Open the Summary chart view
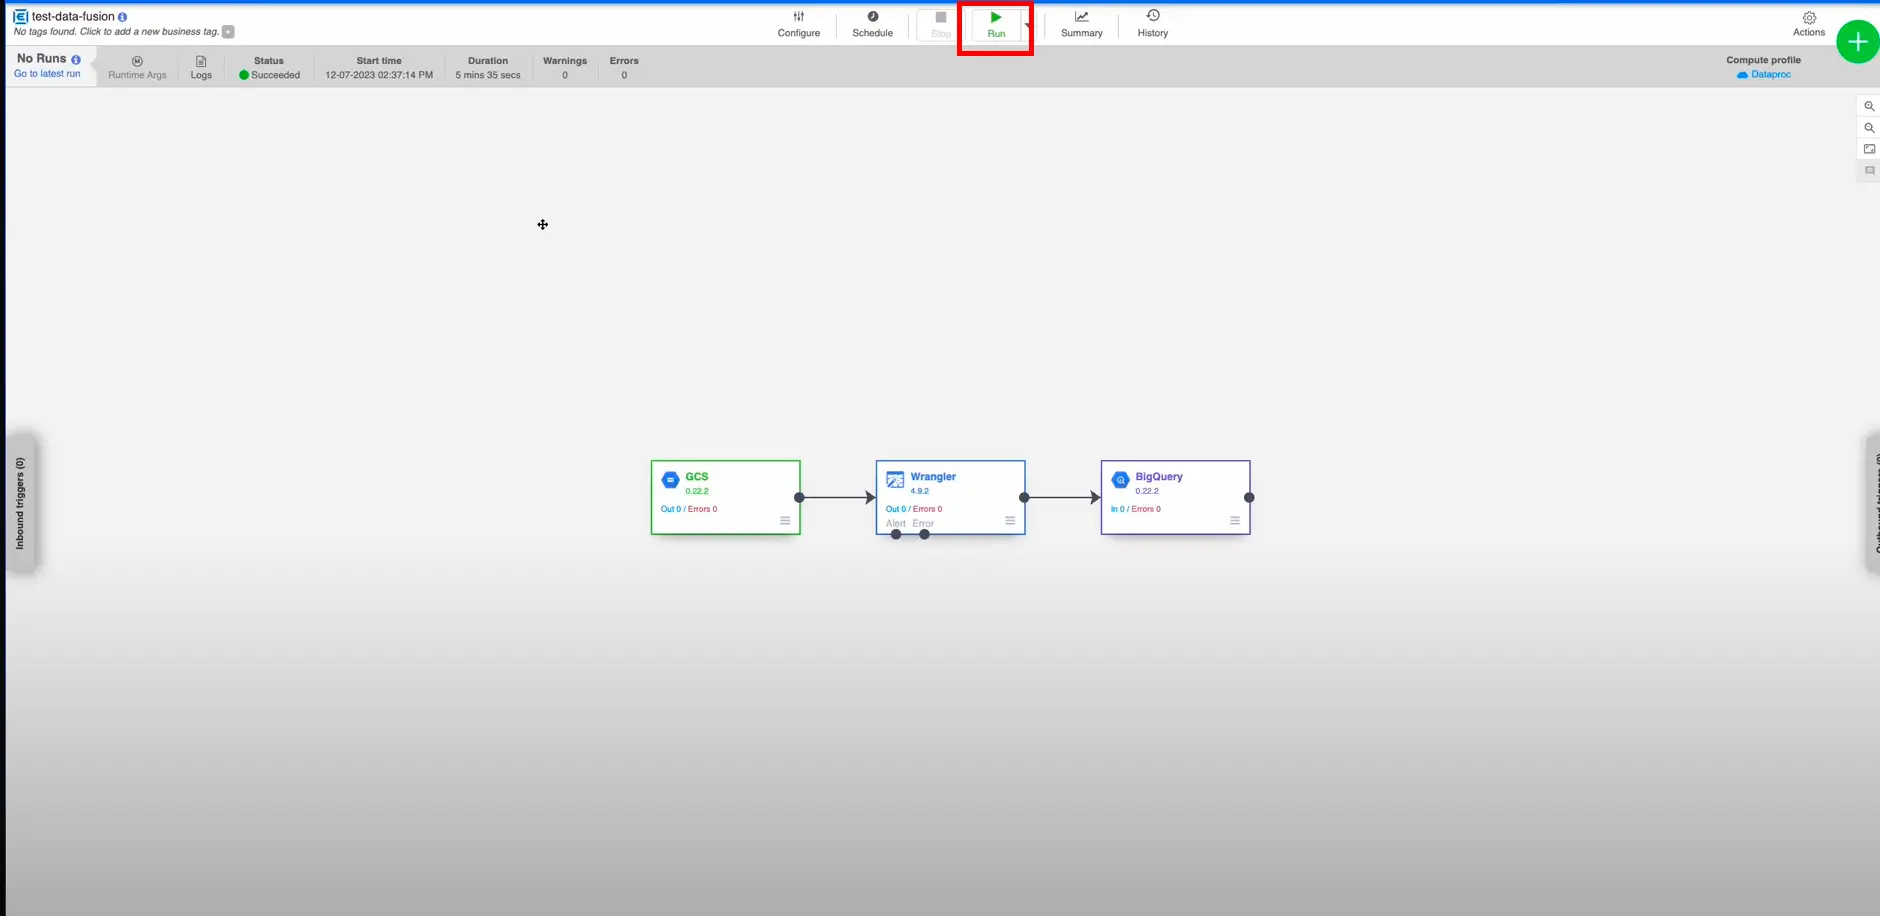The image size is (1880, 916). point(1081,24)
